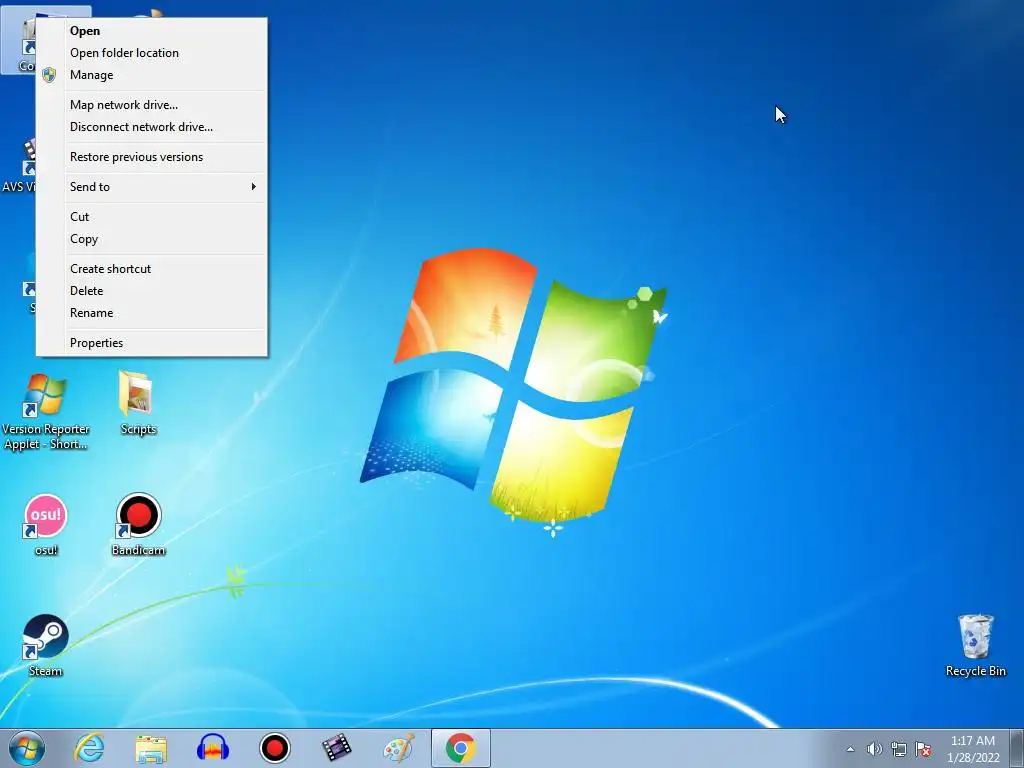Open the Windows Start menu orb
The height and width of the screenshot is (768, 1024).
coord(27,748)
